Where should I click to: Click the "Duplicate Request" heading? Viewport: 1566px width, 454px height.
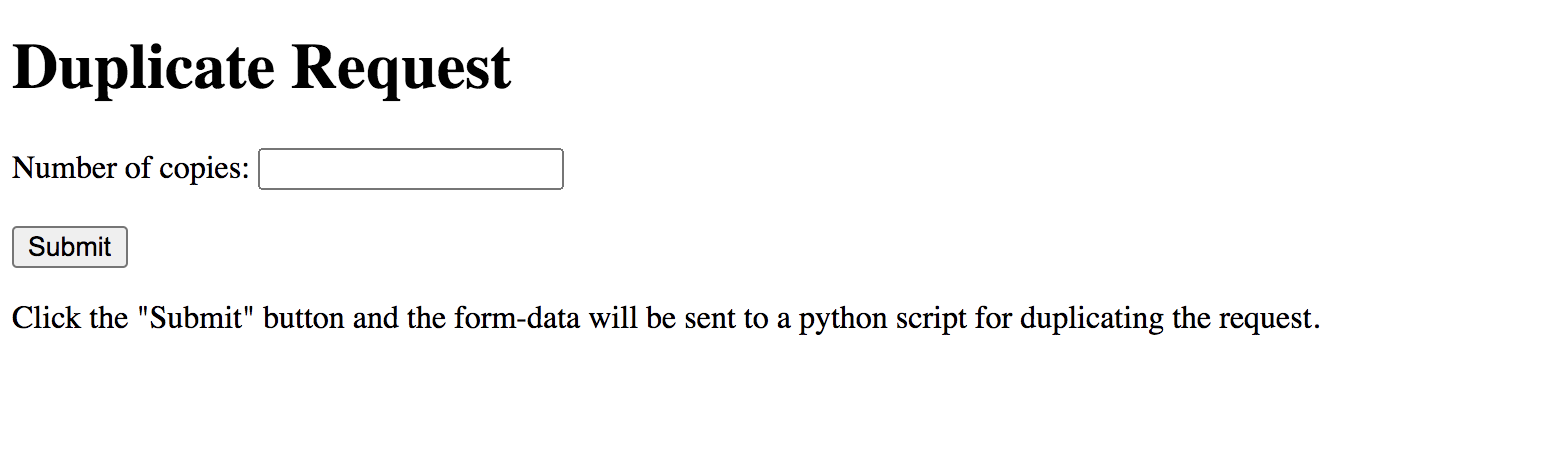261,68
